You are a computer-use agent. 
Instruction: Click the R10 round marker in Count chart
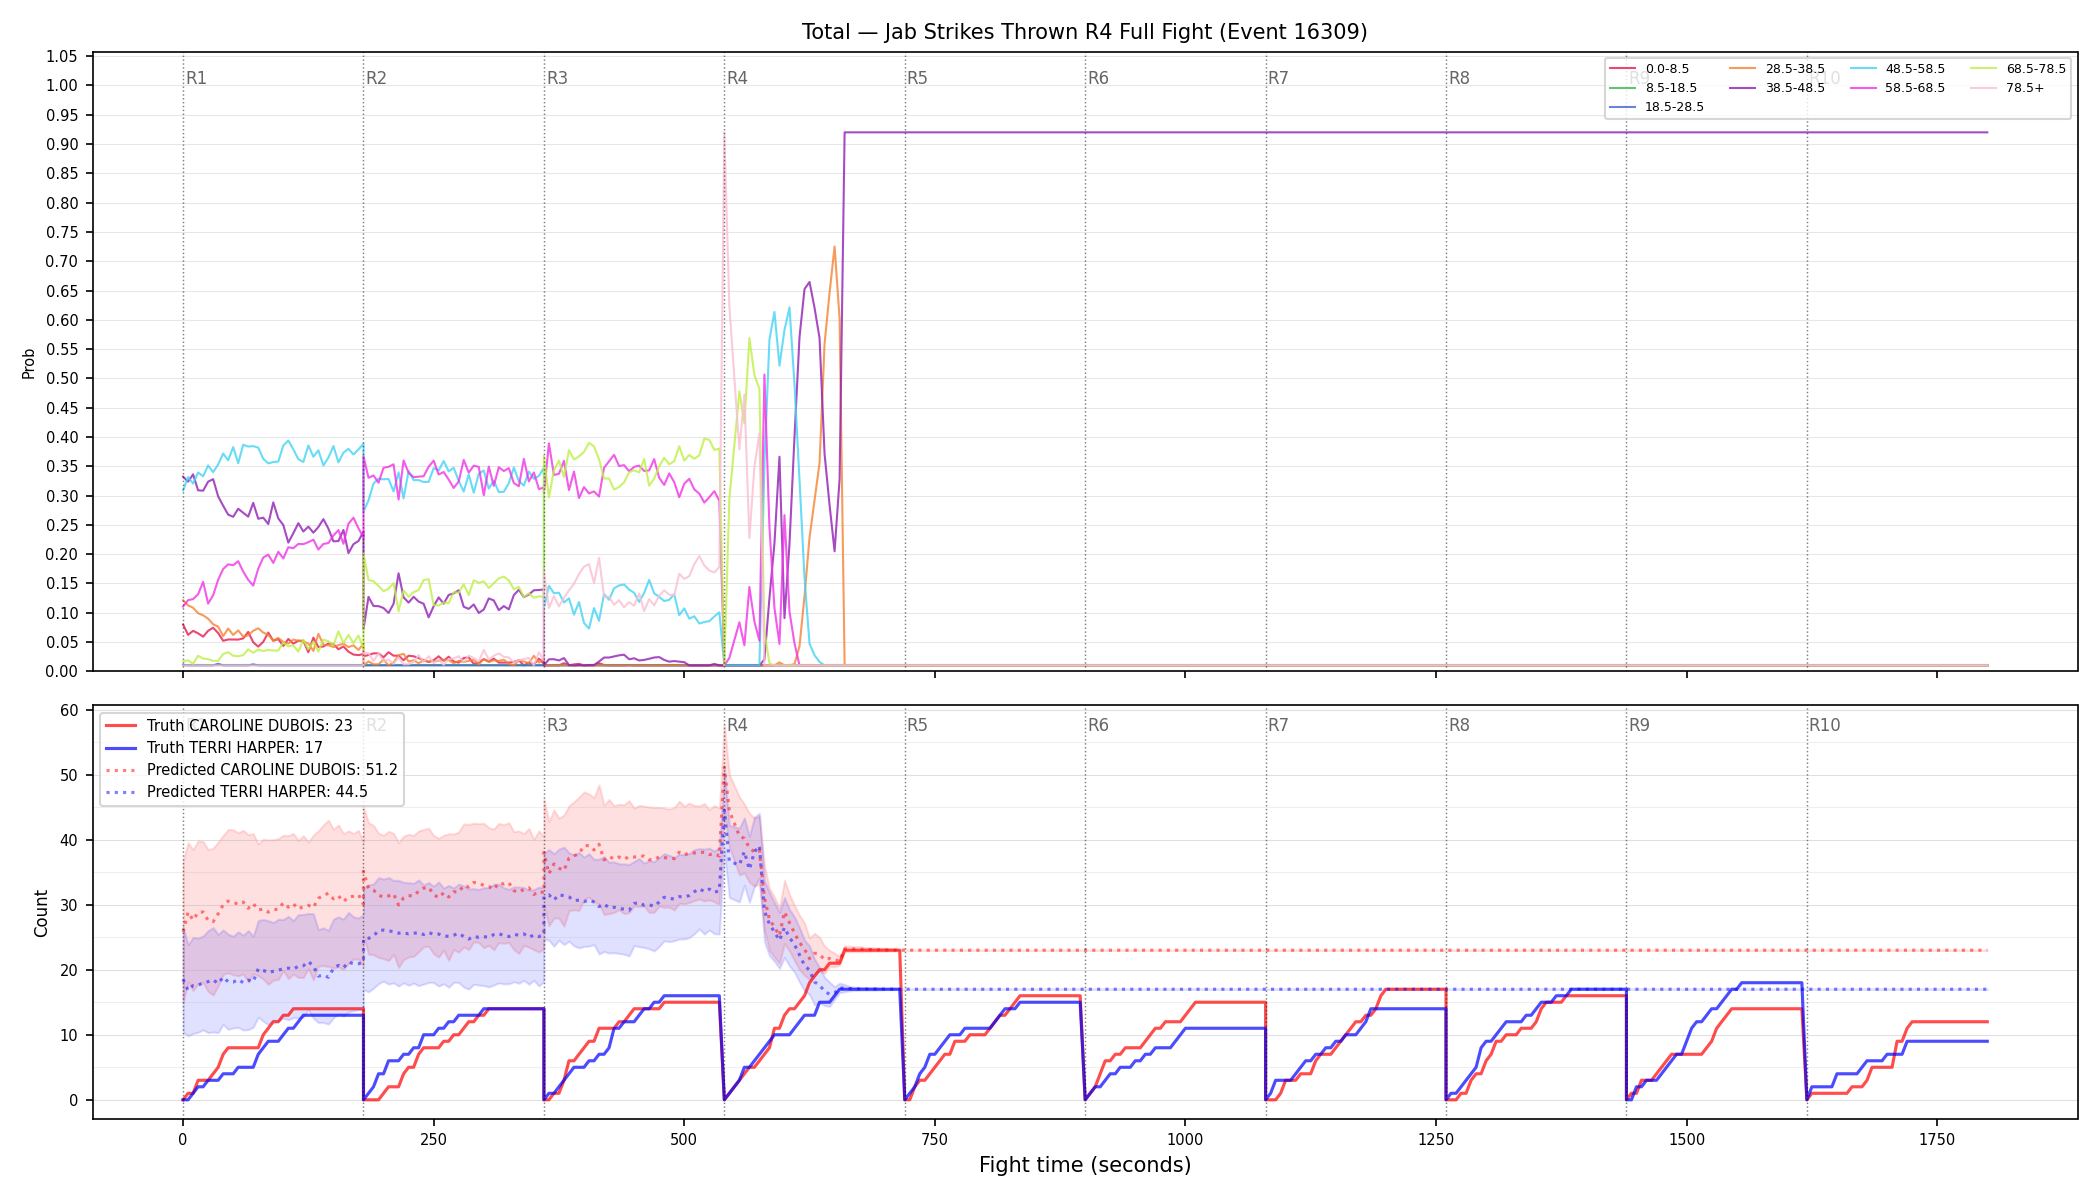coord(1824,725)
